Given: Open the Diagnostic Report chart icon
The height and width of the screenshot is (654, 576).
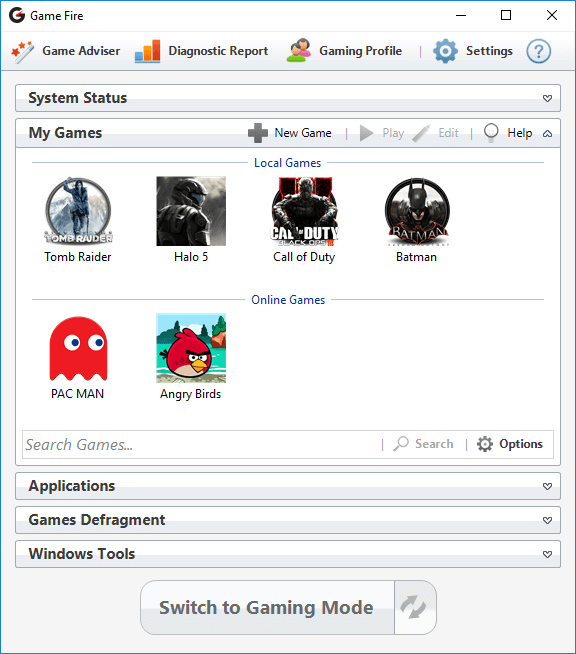Looking at the screenshot, I should [x=148, y=51].
